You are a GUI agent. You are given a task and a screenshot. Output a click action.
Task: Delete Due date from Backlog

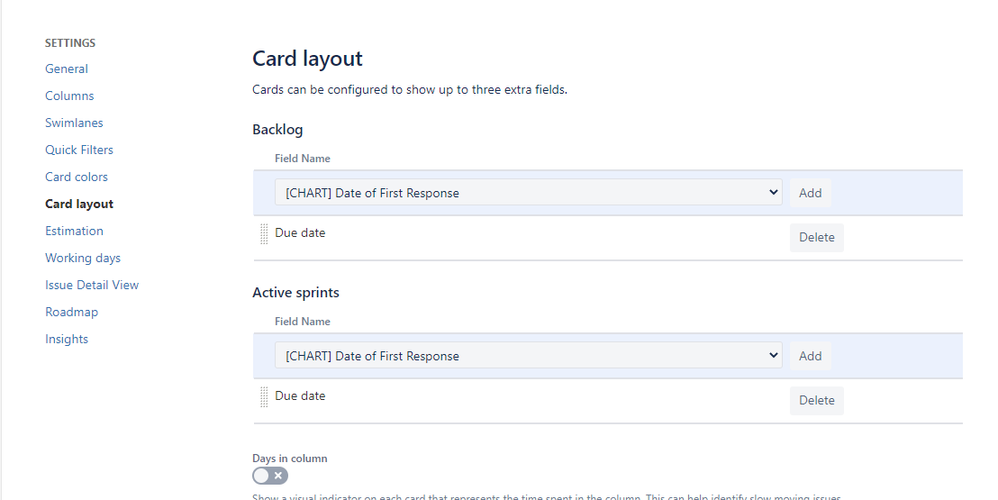tap(817, 237)
